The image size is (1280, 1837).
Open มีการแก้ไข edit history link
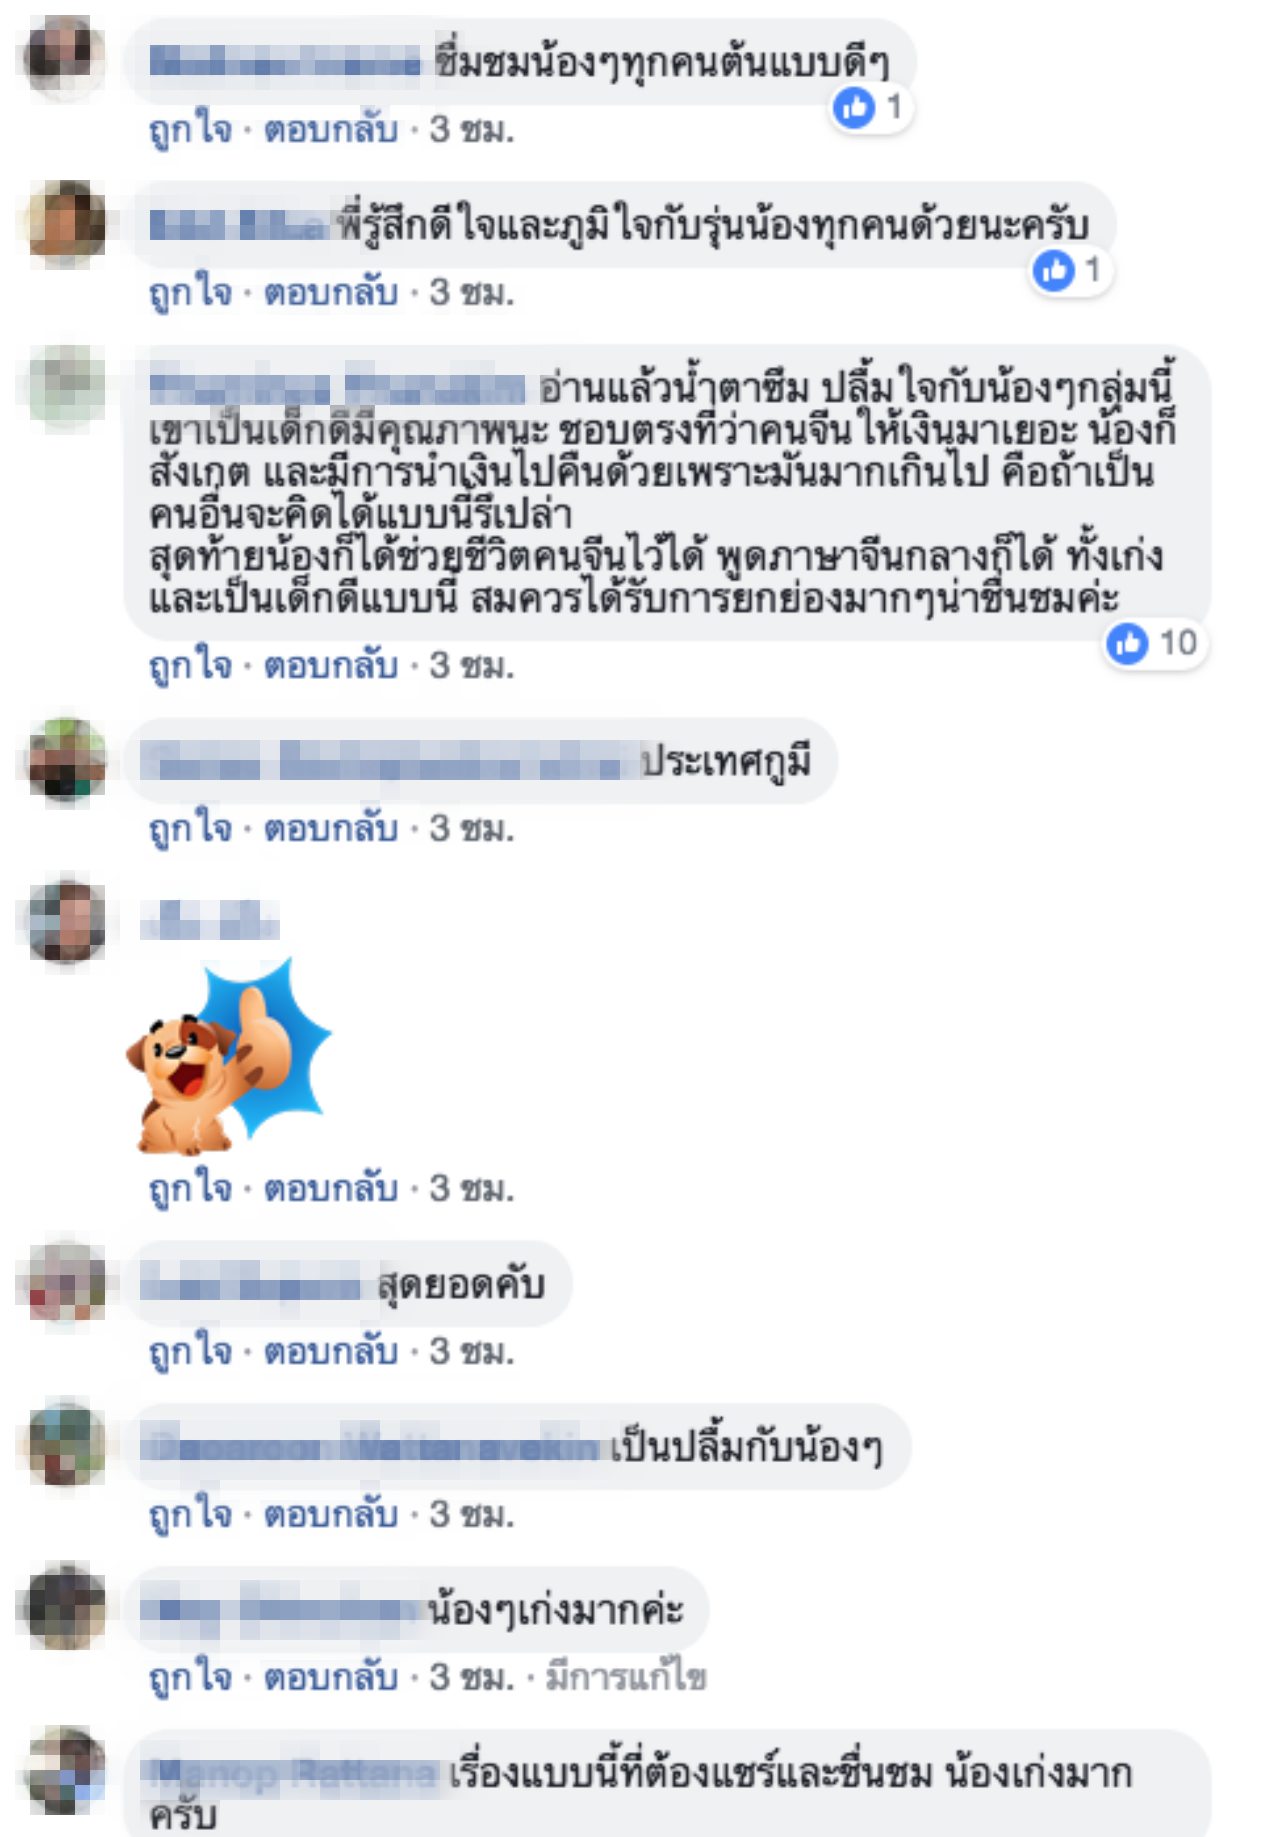click(x=626, y=1678)
